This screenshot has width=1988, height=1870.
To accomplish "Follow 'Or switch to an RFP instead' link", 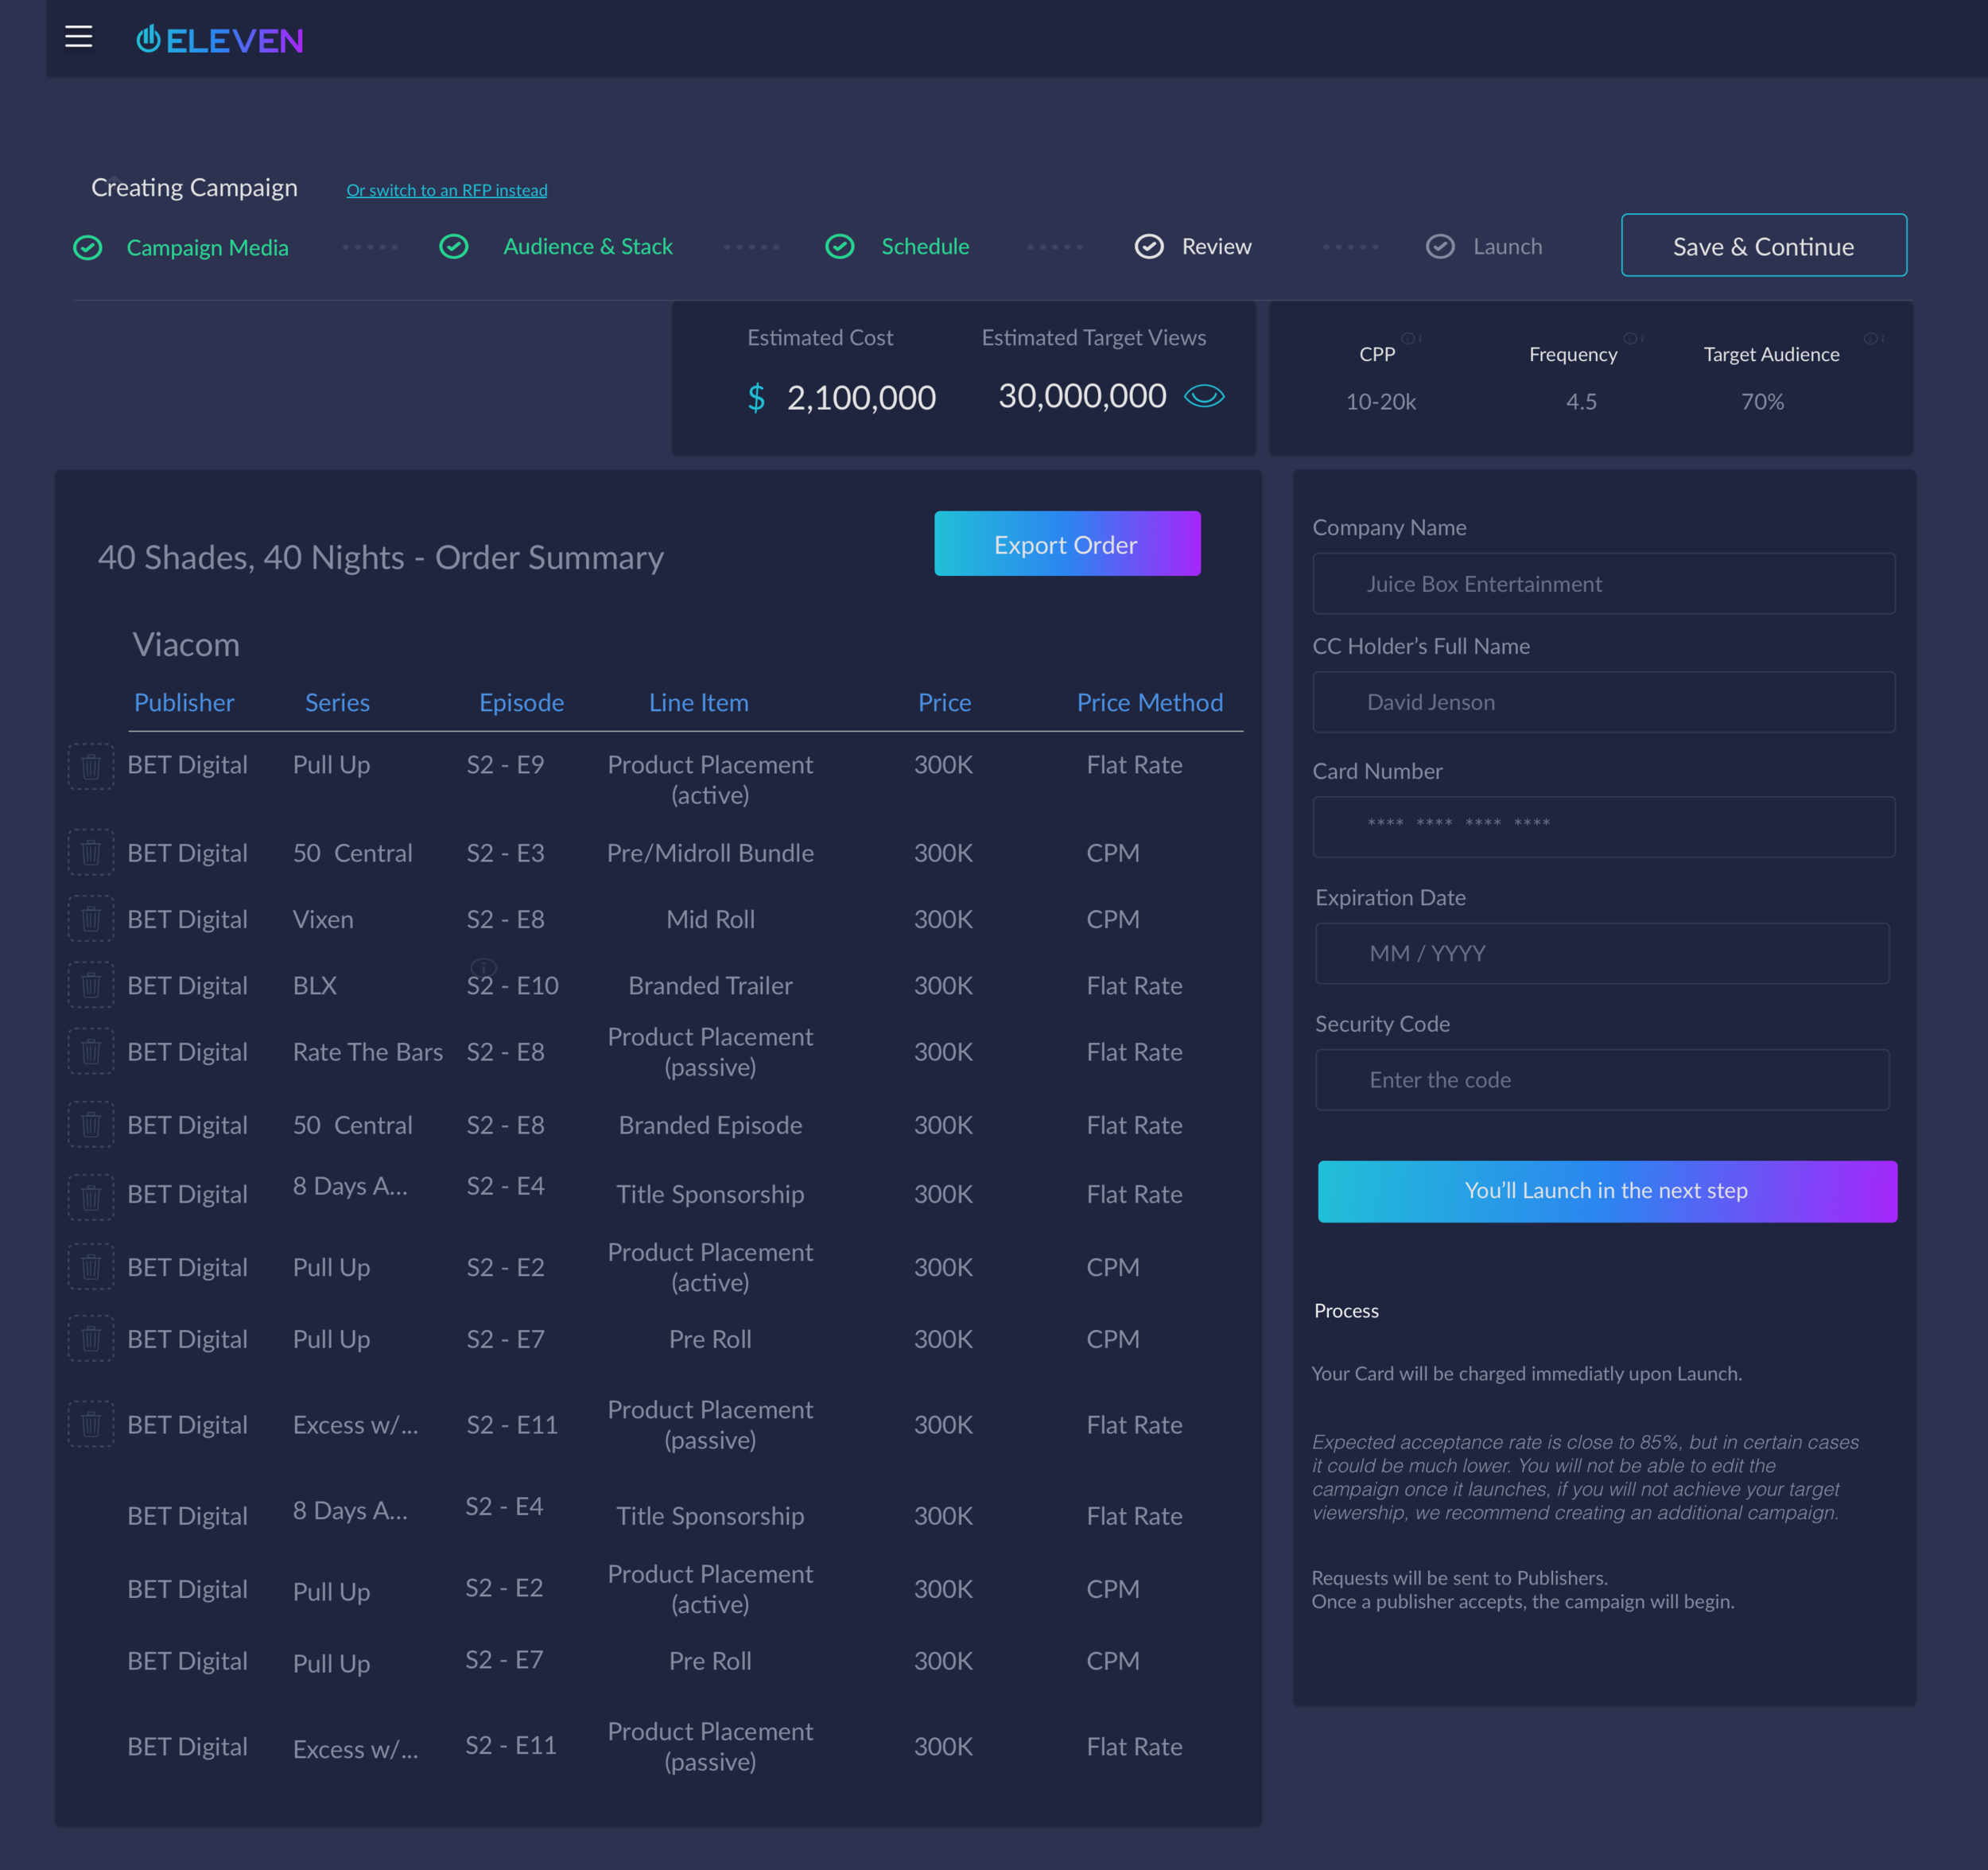I will pyautogui.click(x=446, y=190).
